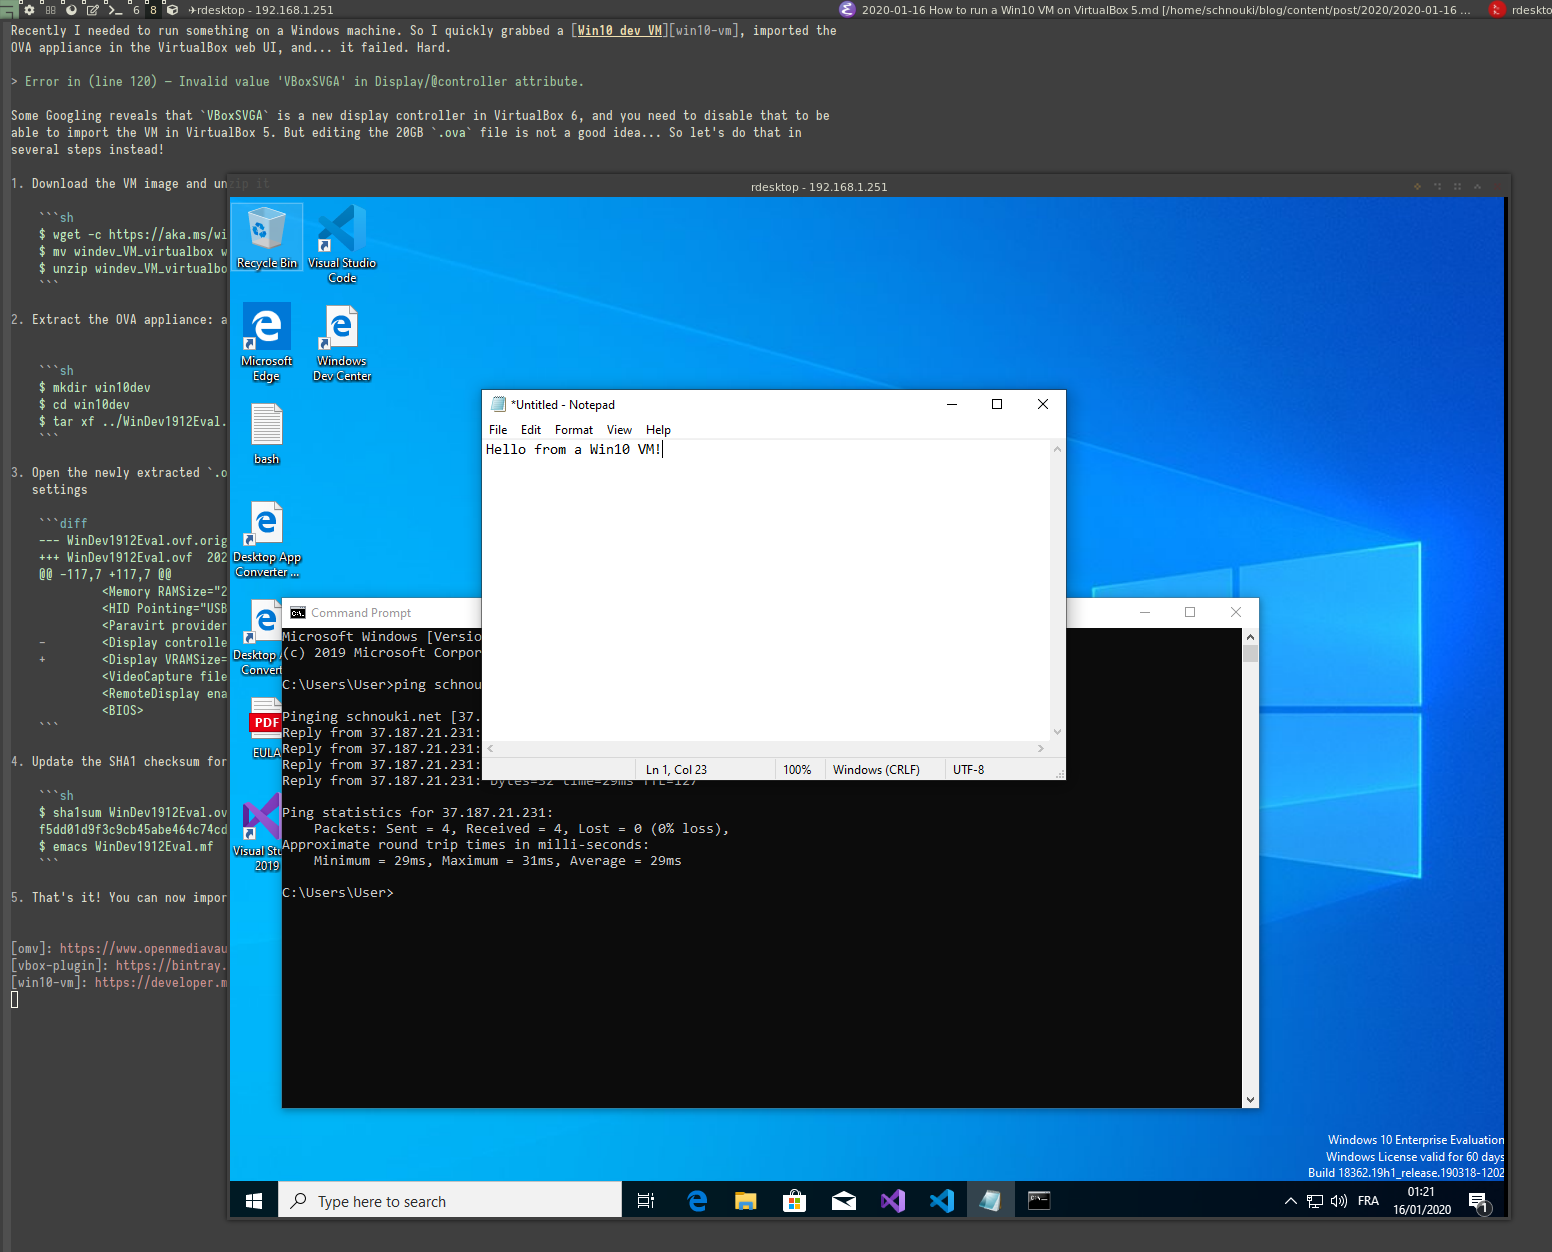Switch the FRA keyboard language indicator
Image resolution: width=1552 pixels, height=1252 pixels.
(1368, 1201)
